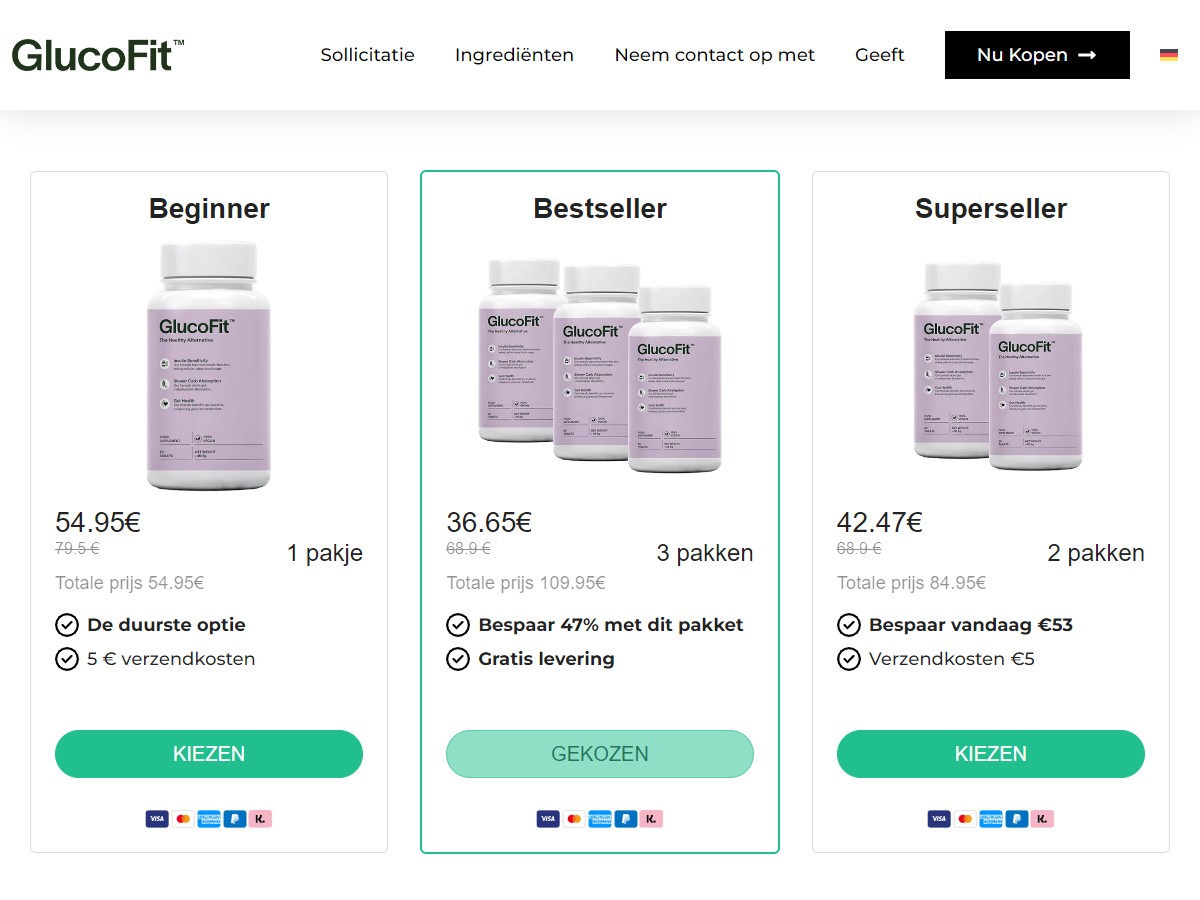
Task: Open the Sollicitatie menu item
Action: pyautogui.click(x=367, y=55)
